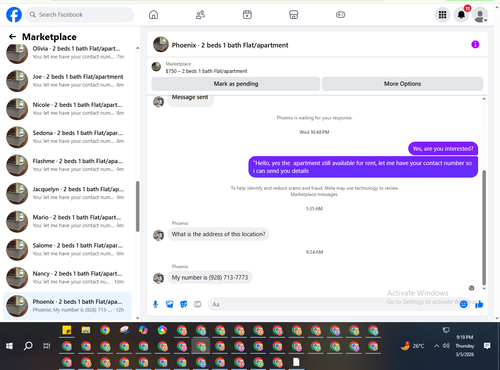Open the Gaming icon in top bar
Image resolution: width=500 pixels, height=370 pixels.
tap(340, 15)
